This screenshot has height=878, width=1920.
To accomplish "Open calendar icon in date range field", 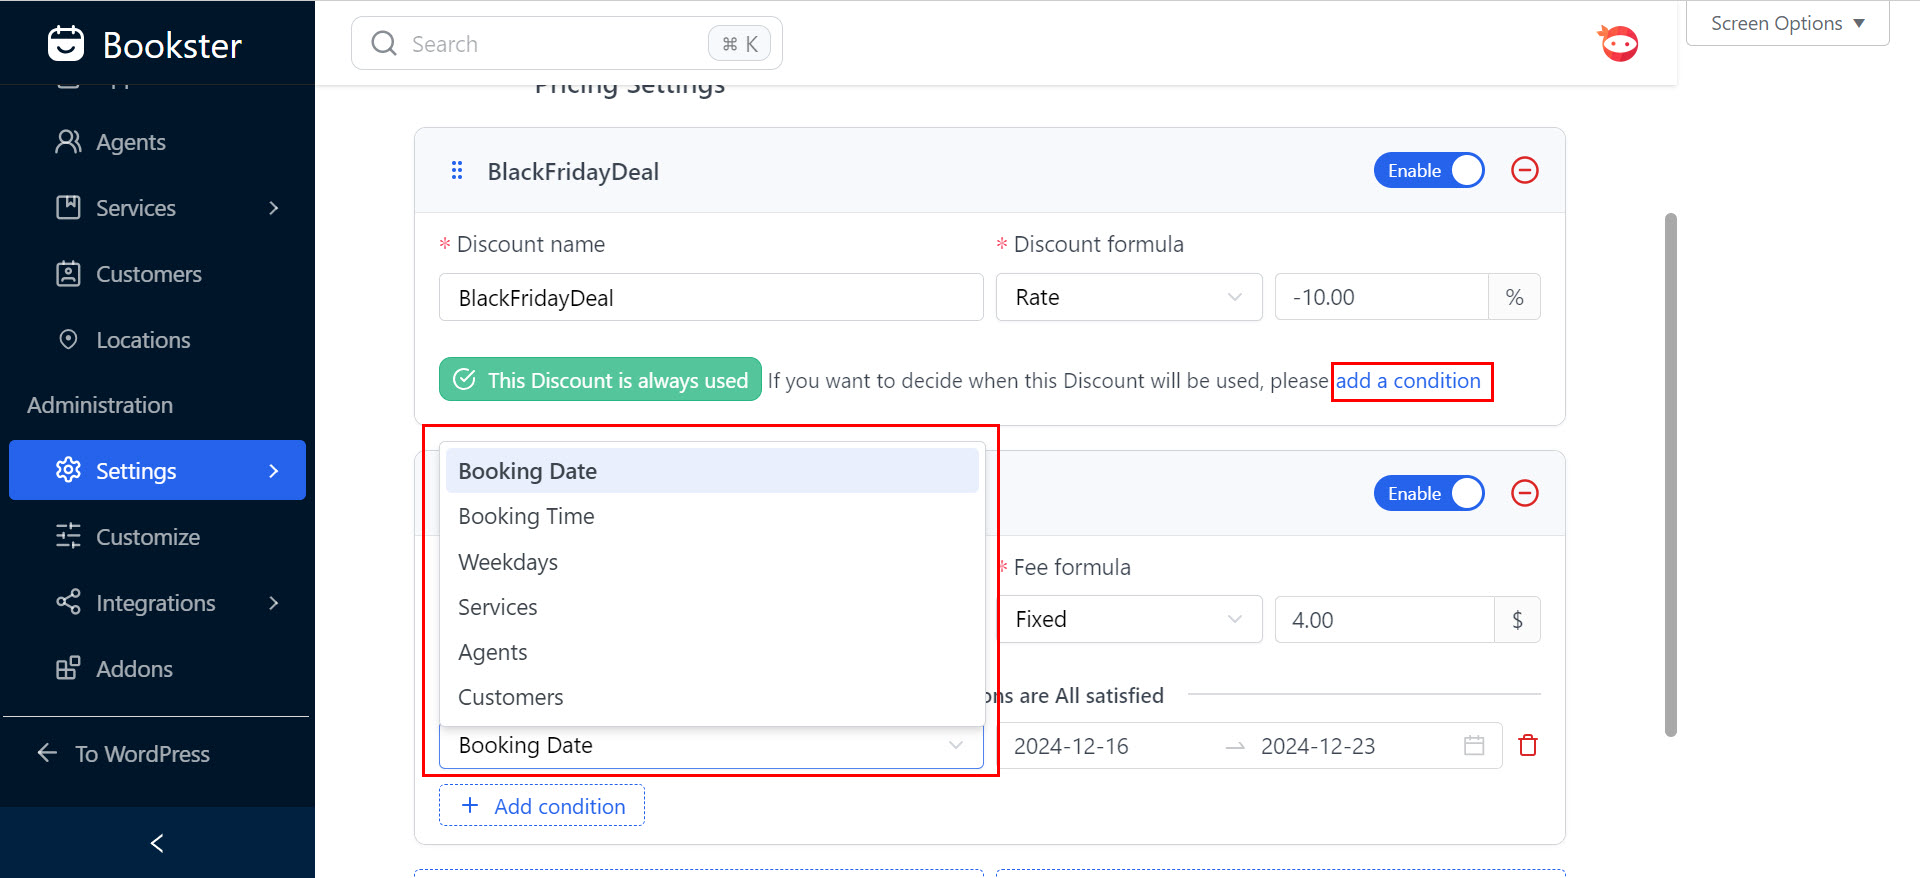I will pos(1473,746).
